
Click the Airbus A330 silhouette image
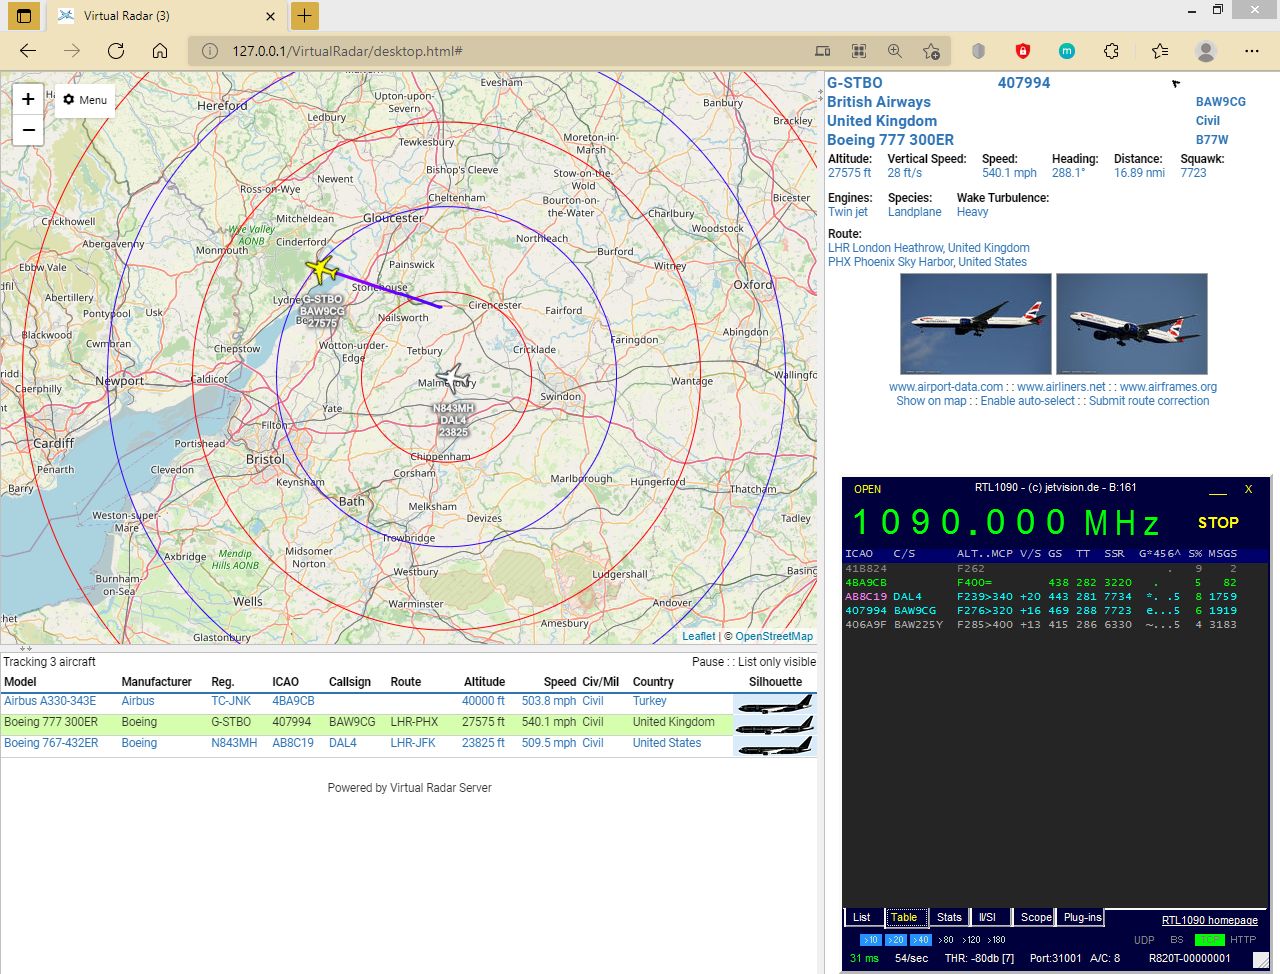tap(775, 704)
